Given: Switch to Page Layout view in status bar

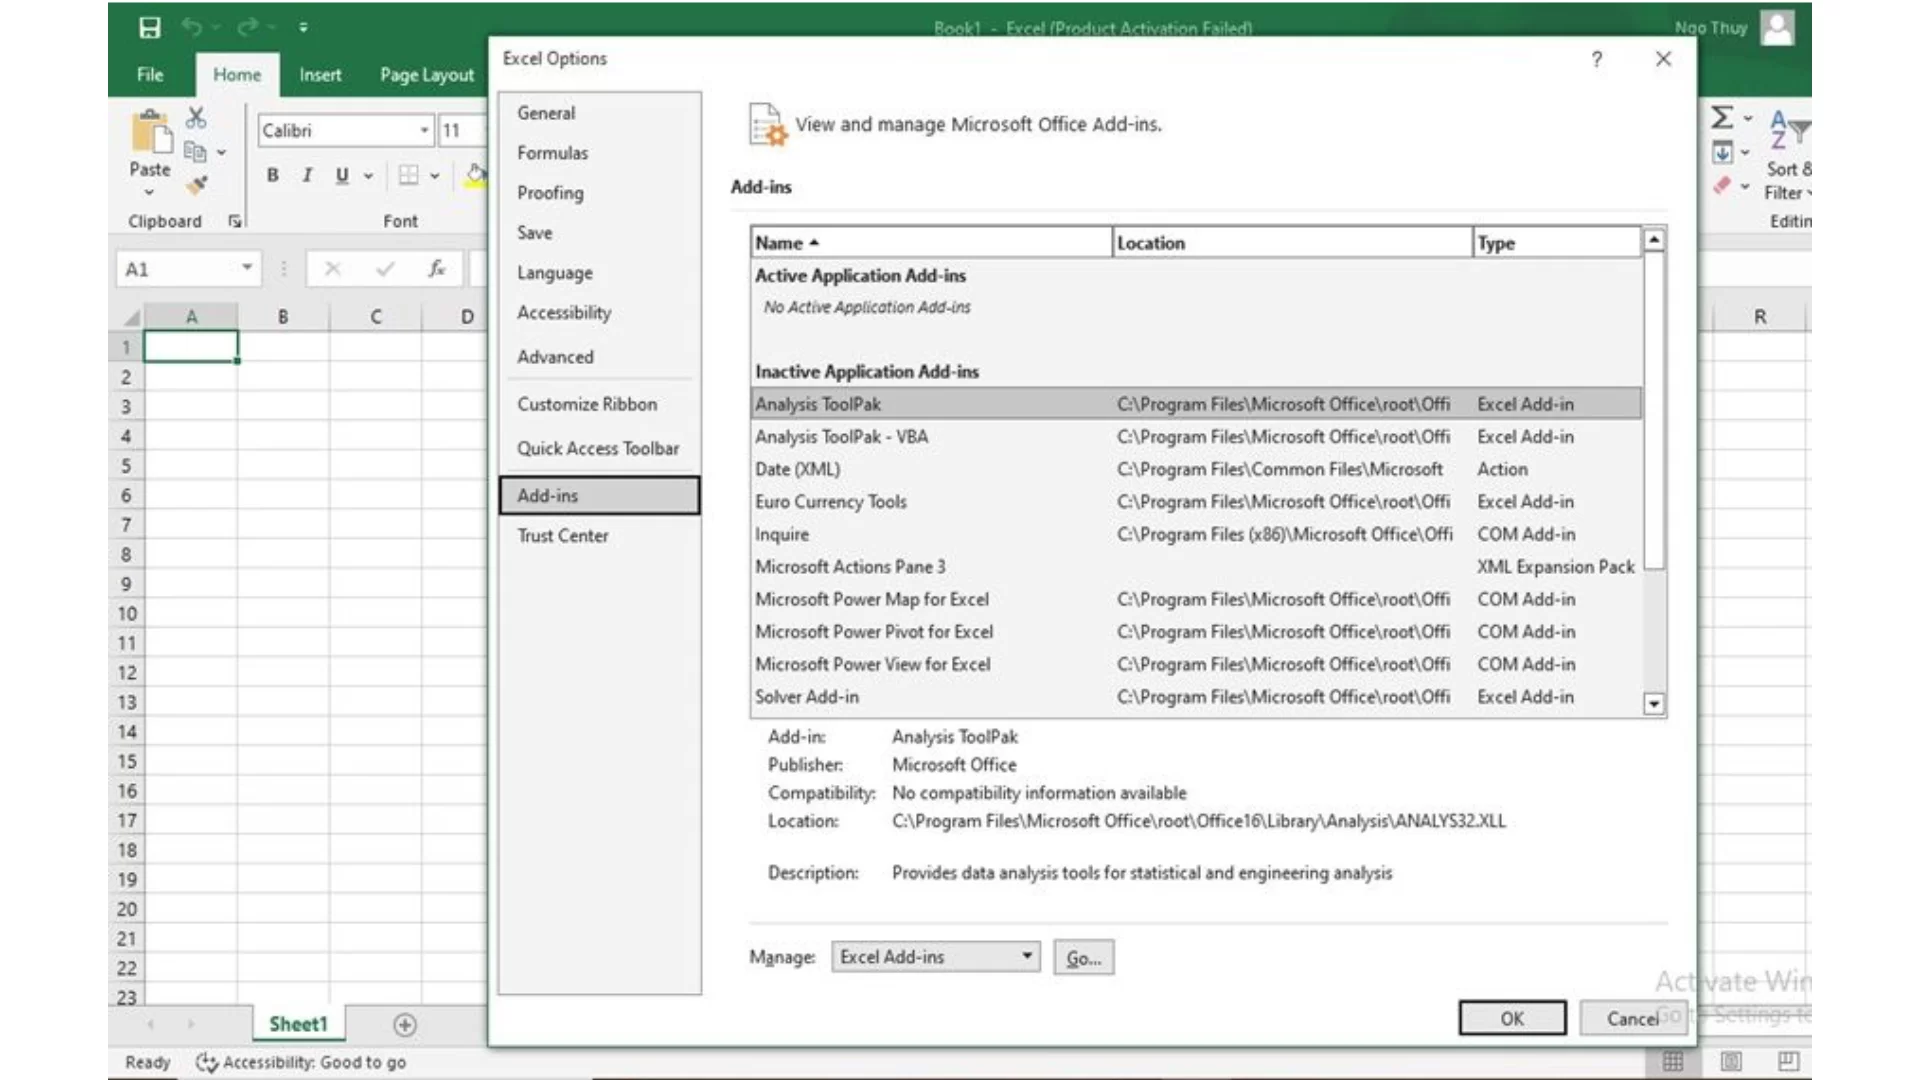Looking at the screenshot, I should (1731, 1061).
